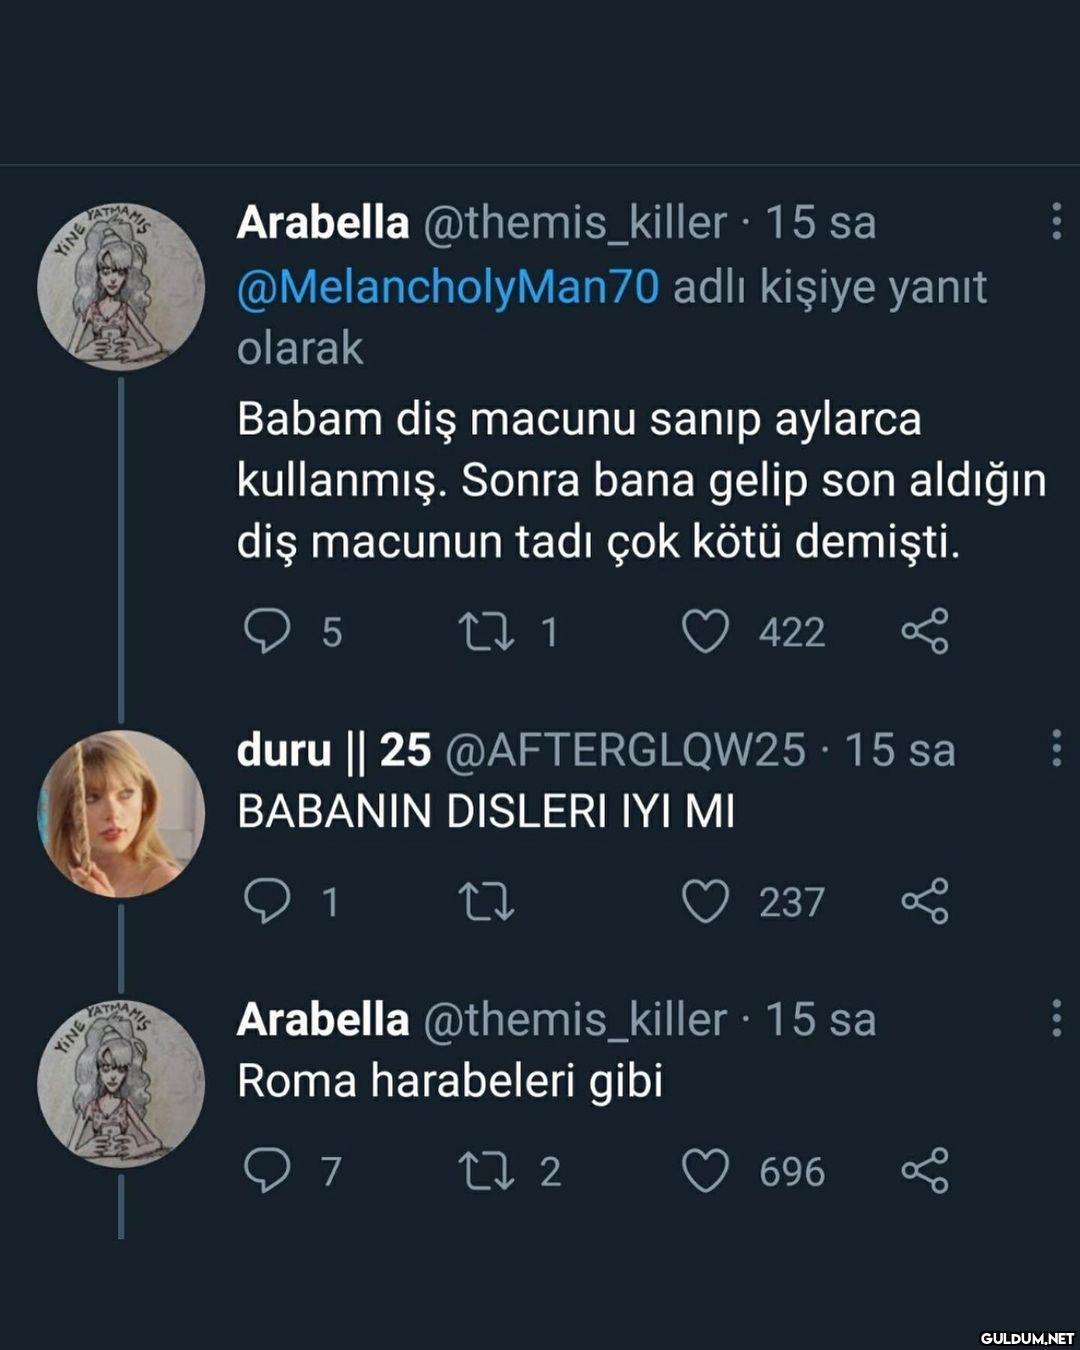Image resolution: width=1080 pixels, height=1350 pixels.
Task: Like the tweet with 237 likes
Action: (705, 901)
